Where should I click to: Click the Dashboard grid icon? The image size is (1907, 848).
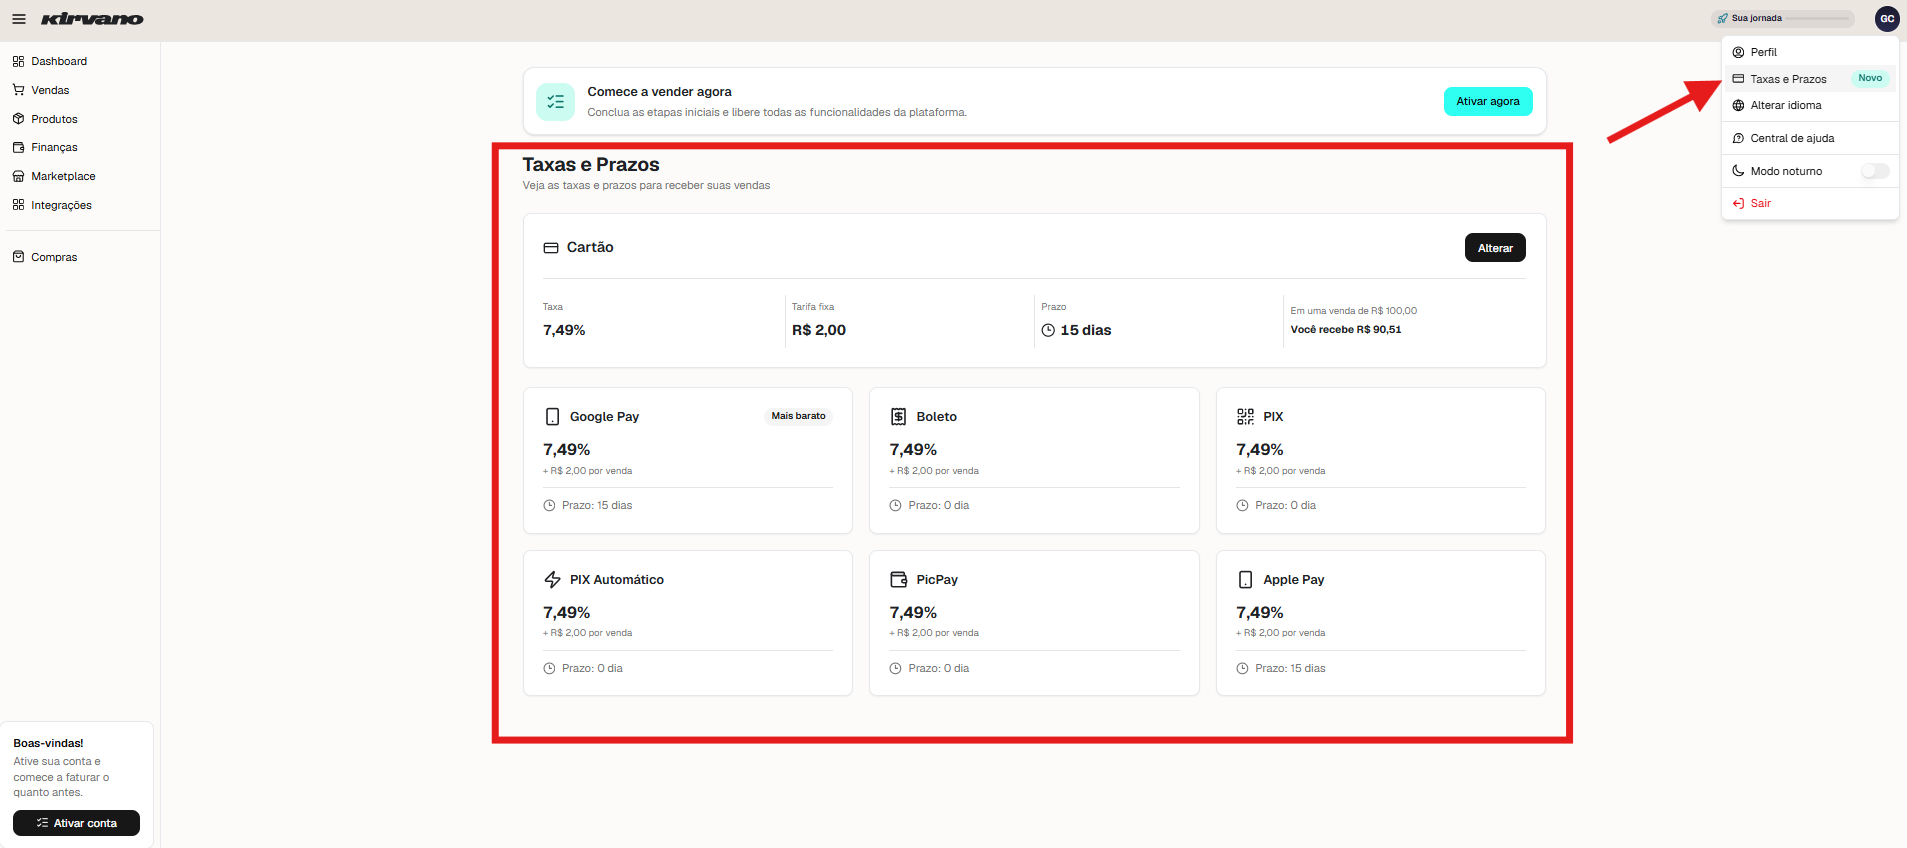pyautogui.click(x=18, y=61)
